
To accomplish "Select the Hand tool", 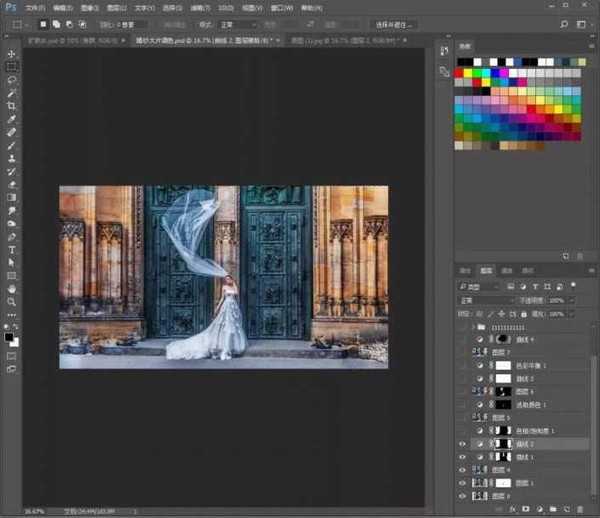I will click(x=12, y=288).
